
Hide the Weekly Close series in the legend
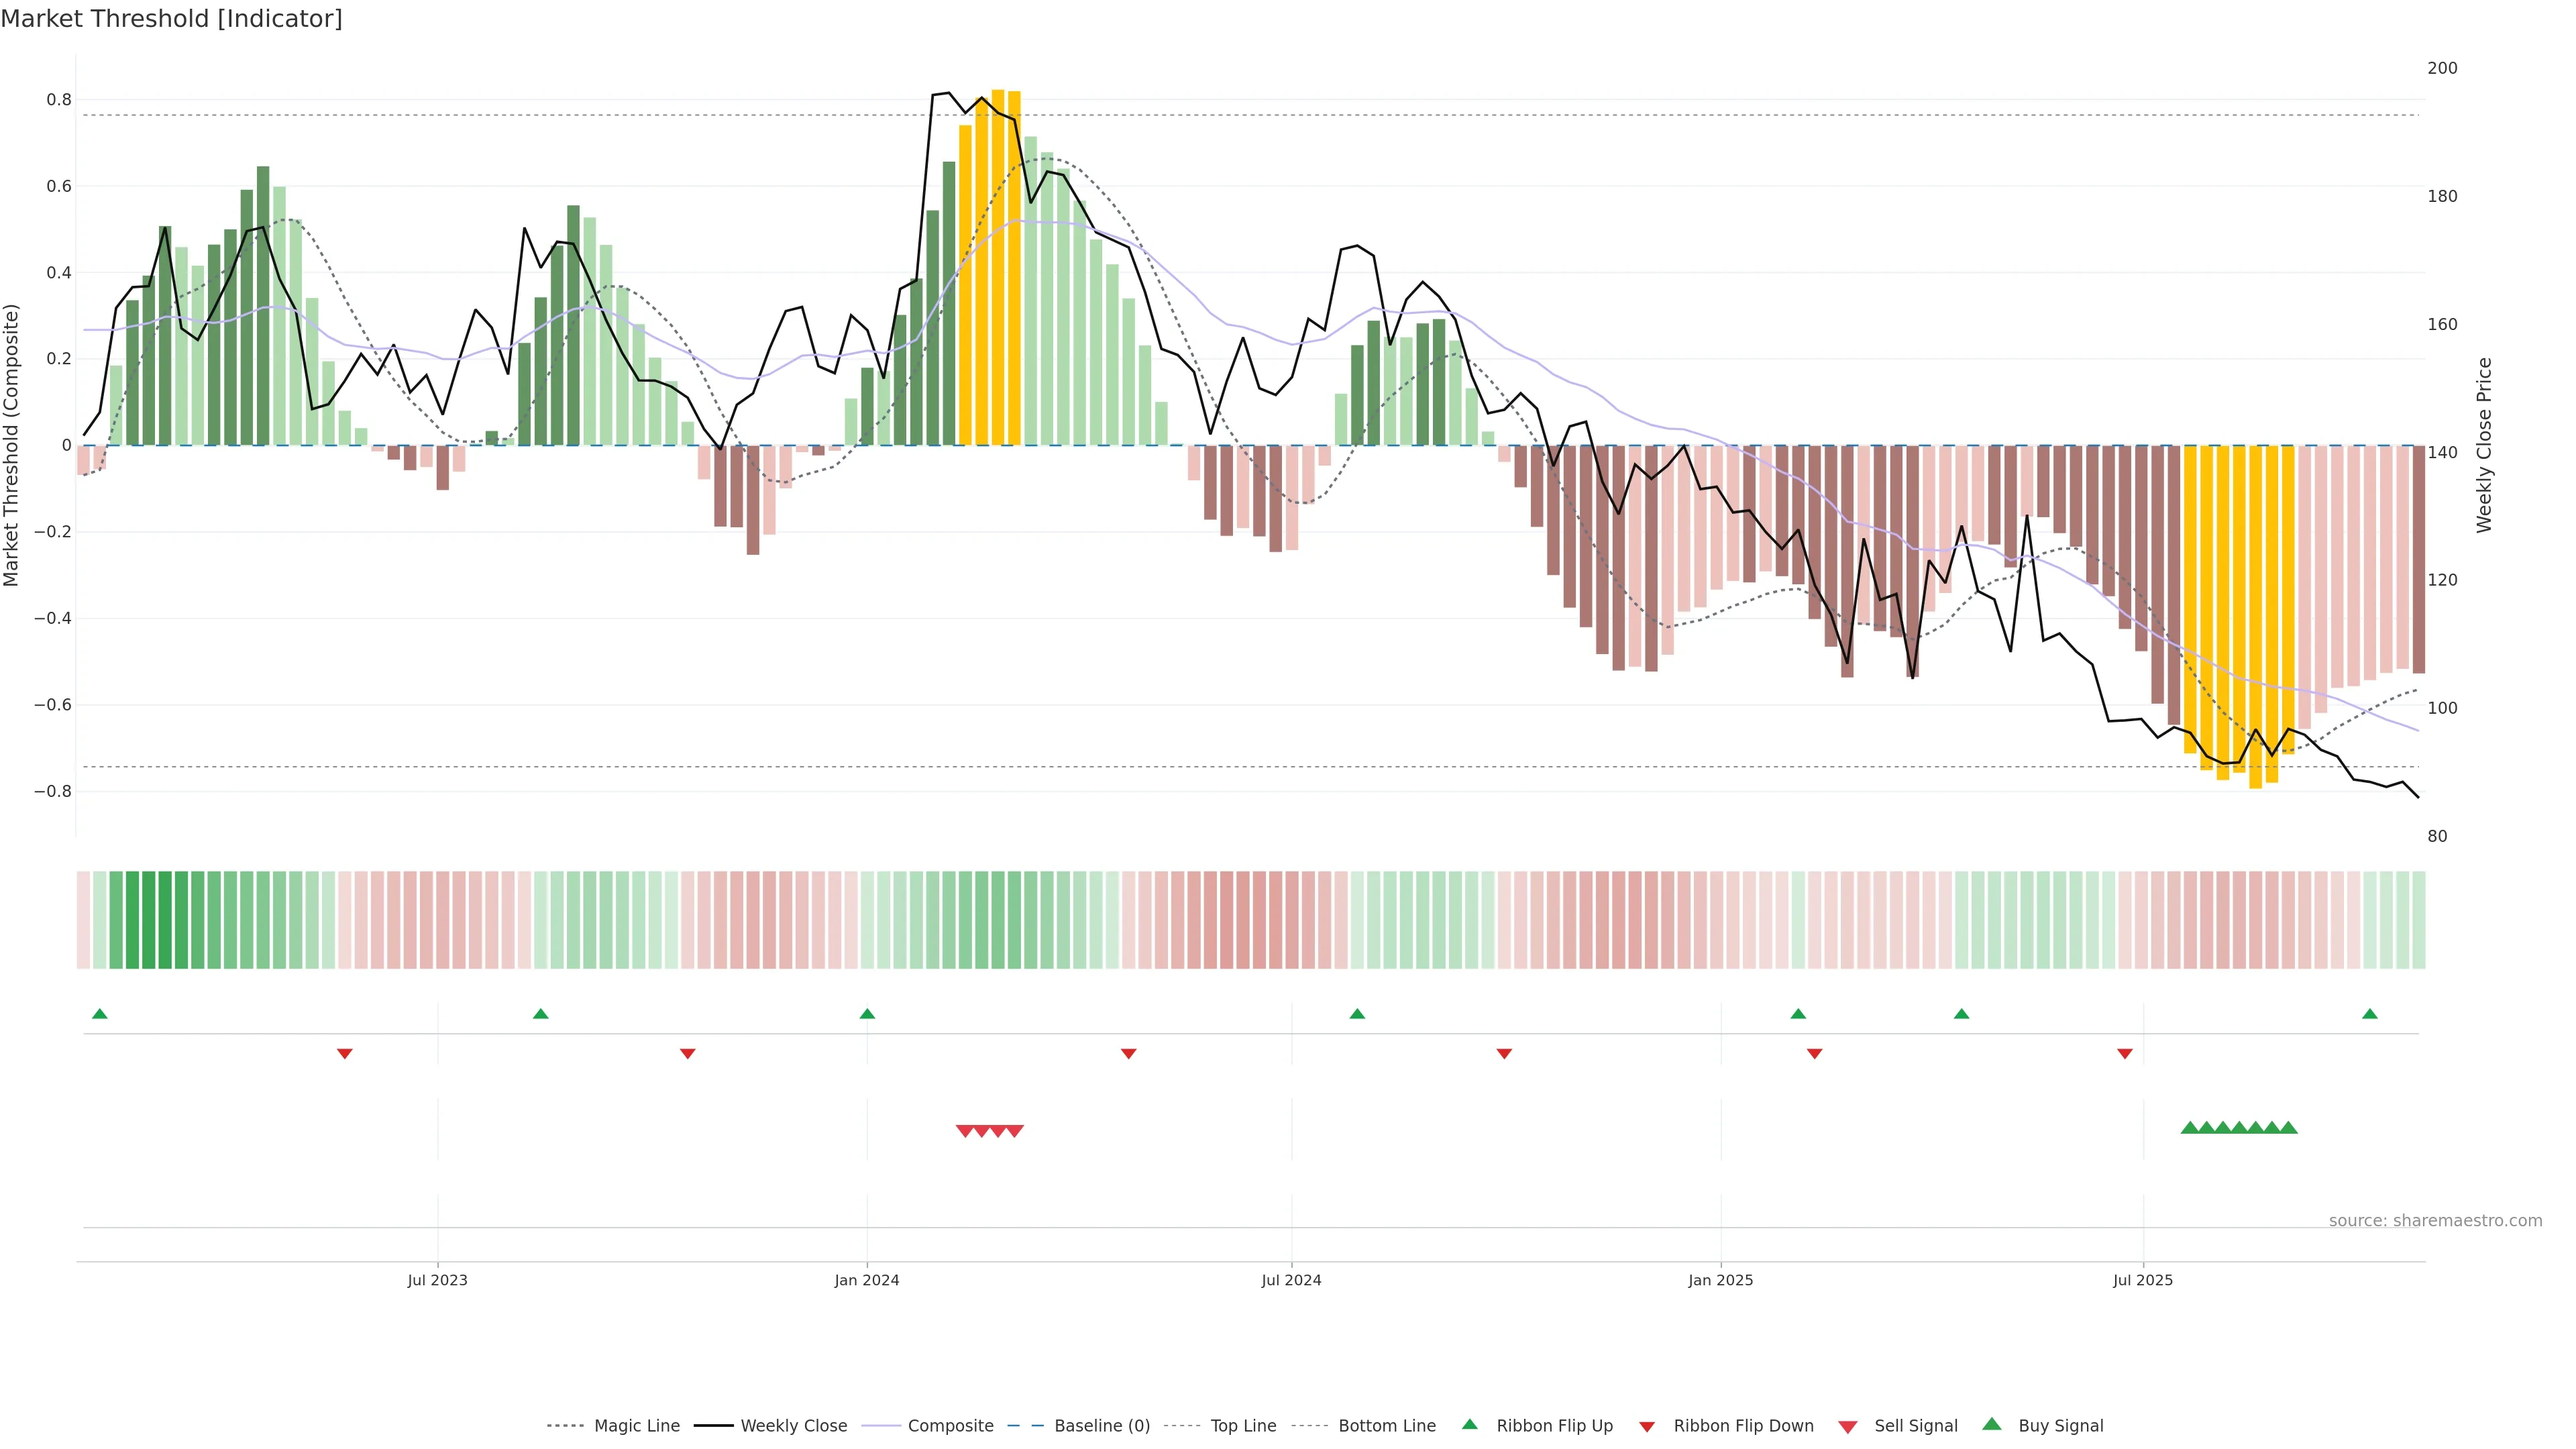[x=793, y=1426]
